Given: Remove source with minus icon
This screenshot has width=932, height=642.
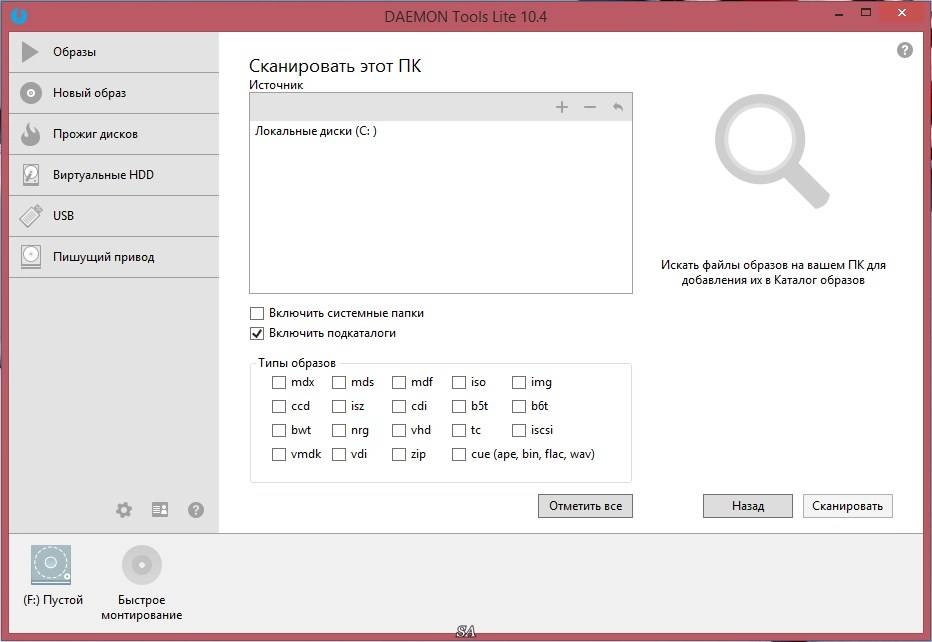Looking at the screenshot, I should (x=590, y=107).
